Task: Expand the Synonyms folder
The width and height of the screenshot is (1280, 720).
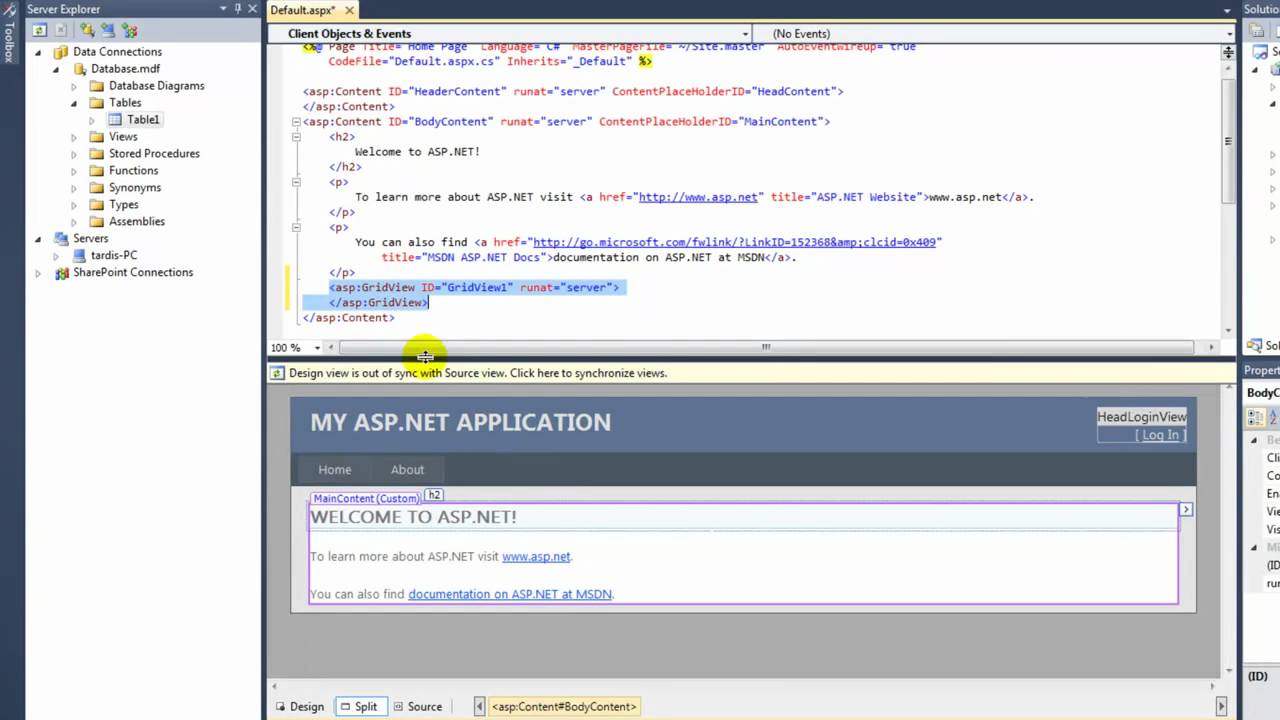Action: click(74, 188)
